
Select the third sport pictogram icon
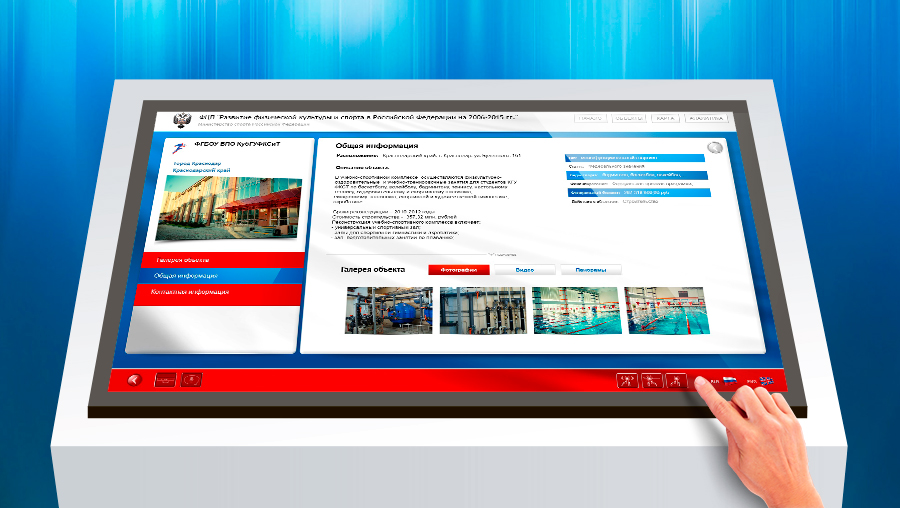[x=677, y=381]
